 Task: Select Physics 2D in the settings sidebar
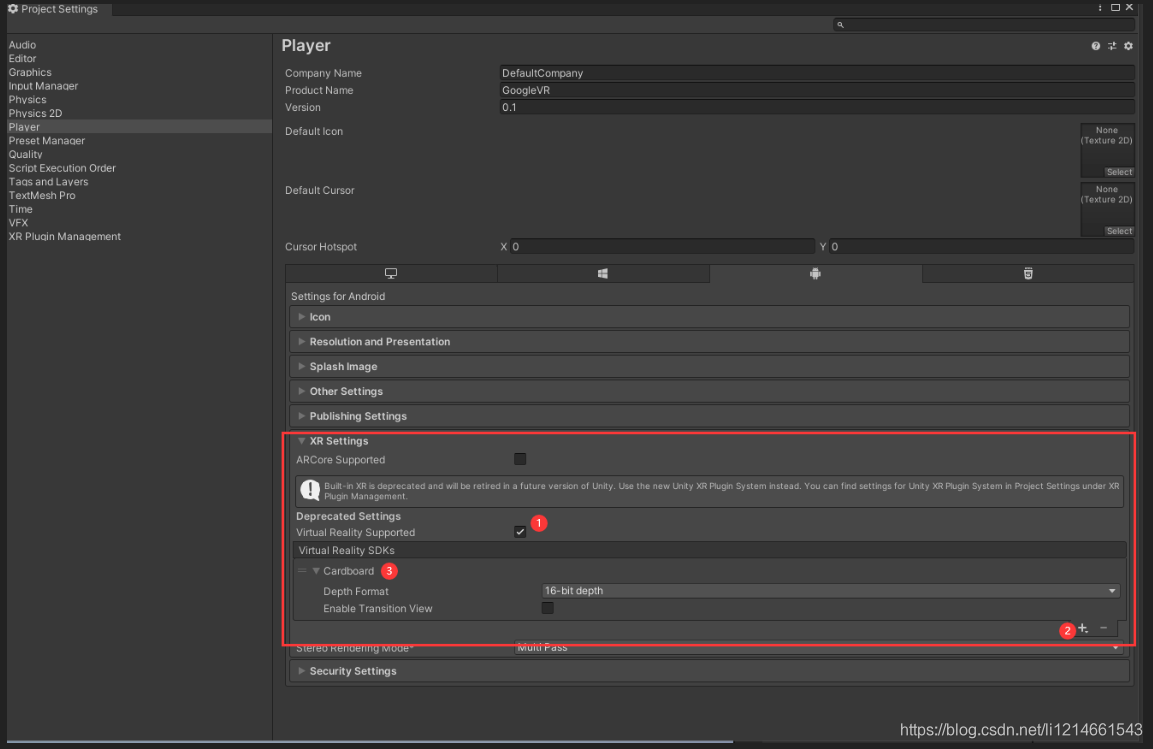click(x=33, y=113)
